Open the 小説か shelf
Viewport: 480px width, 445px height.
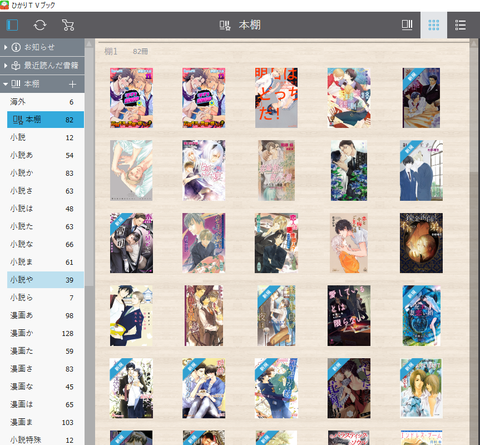[x=42, y=173]
